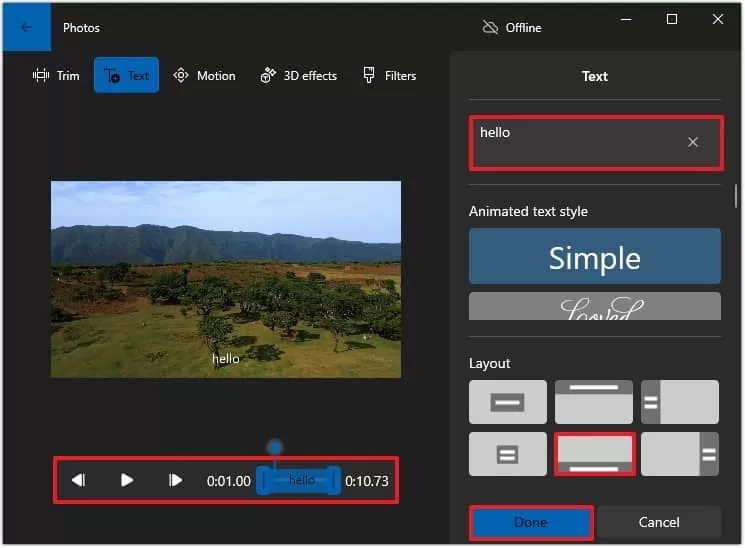Step back one frame
This screenshot has width=745, height=548.
(x=78, y=481)
